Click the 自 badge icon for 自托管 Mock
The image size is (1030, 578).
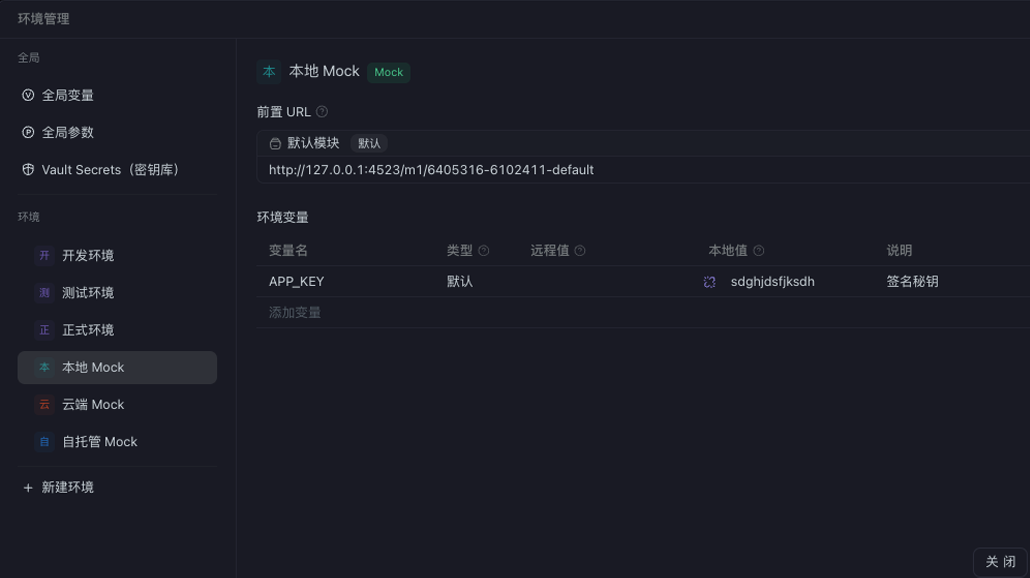pyautogui.click(x=44, y=442)
